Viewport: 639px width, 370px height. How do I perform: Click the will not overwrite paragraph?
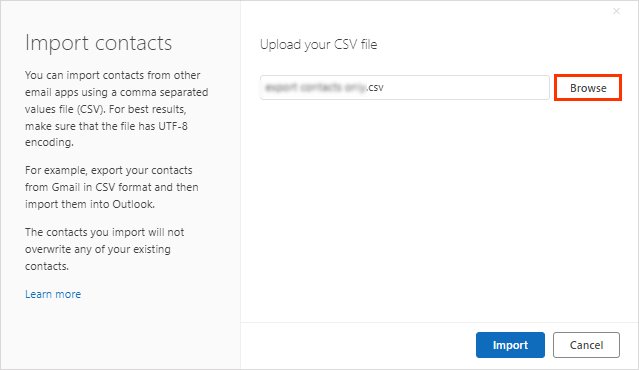coord(105,249)
